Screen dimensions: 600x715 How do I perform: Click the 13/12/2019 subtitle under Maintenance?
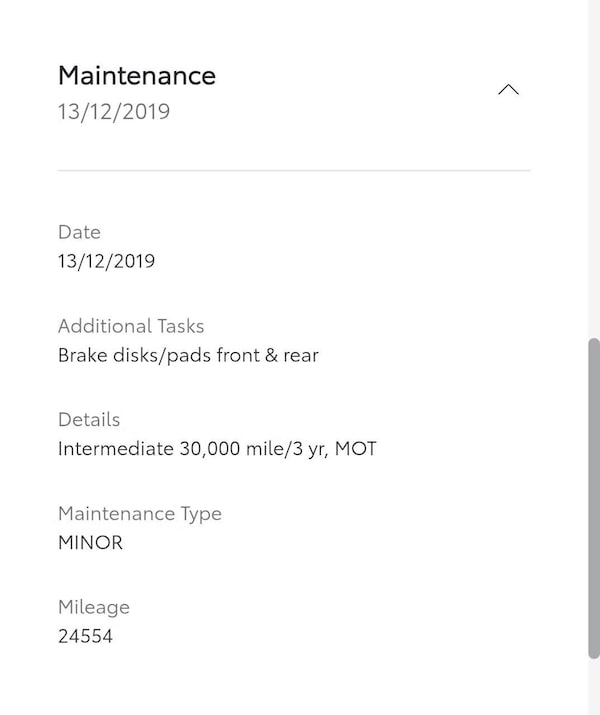(x=114, y=111)
